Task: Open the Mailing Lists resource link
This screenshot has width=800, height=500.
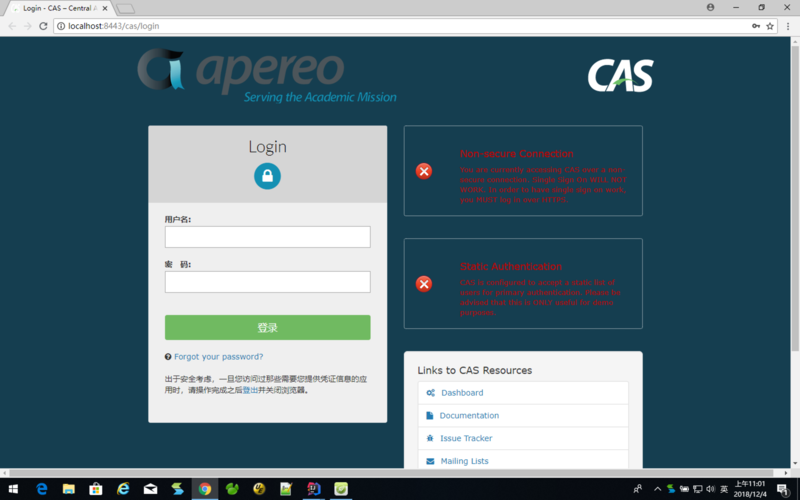Action: [464, 461]
